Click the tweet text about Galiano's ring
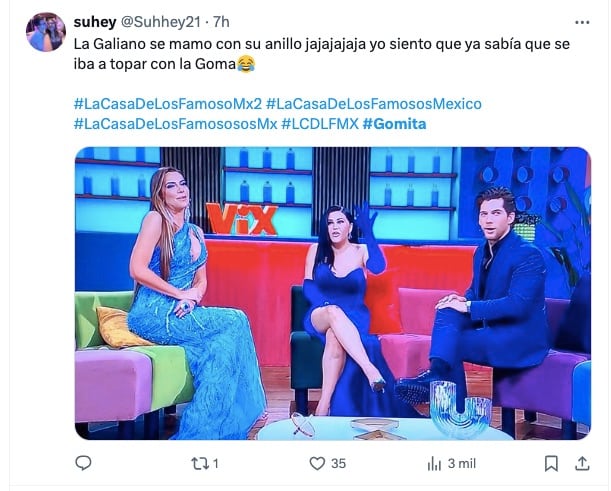This screenshot has height=491, width=611. coord(321,54)
